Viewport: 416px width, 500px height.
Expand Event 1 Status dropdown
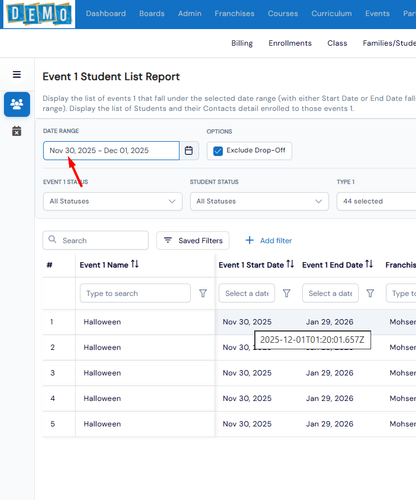113,201
